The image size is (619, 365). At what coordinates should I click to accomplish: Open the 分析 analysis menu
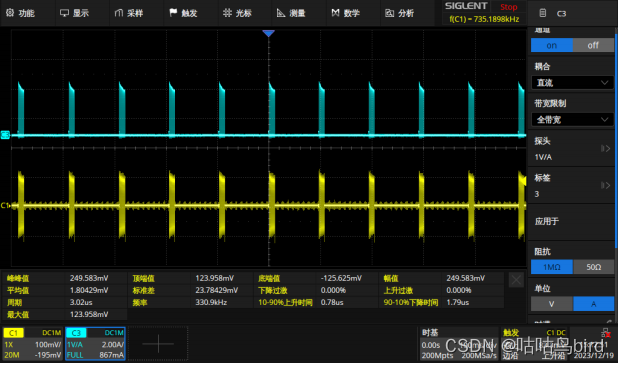pos(400,13)
